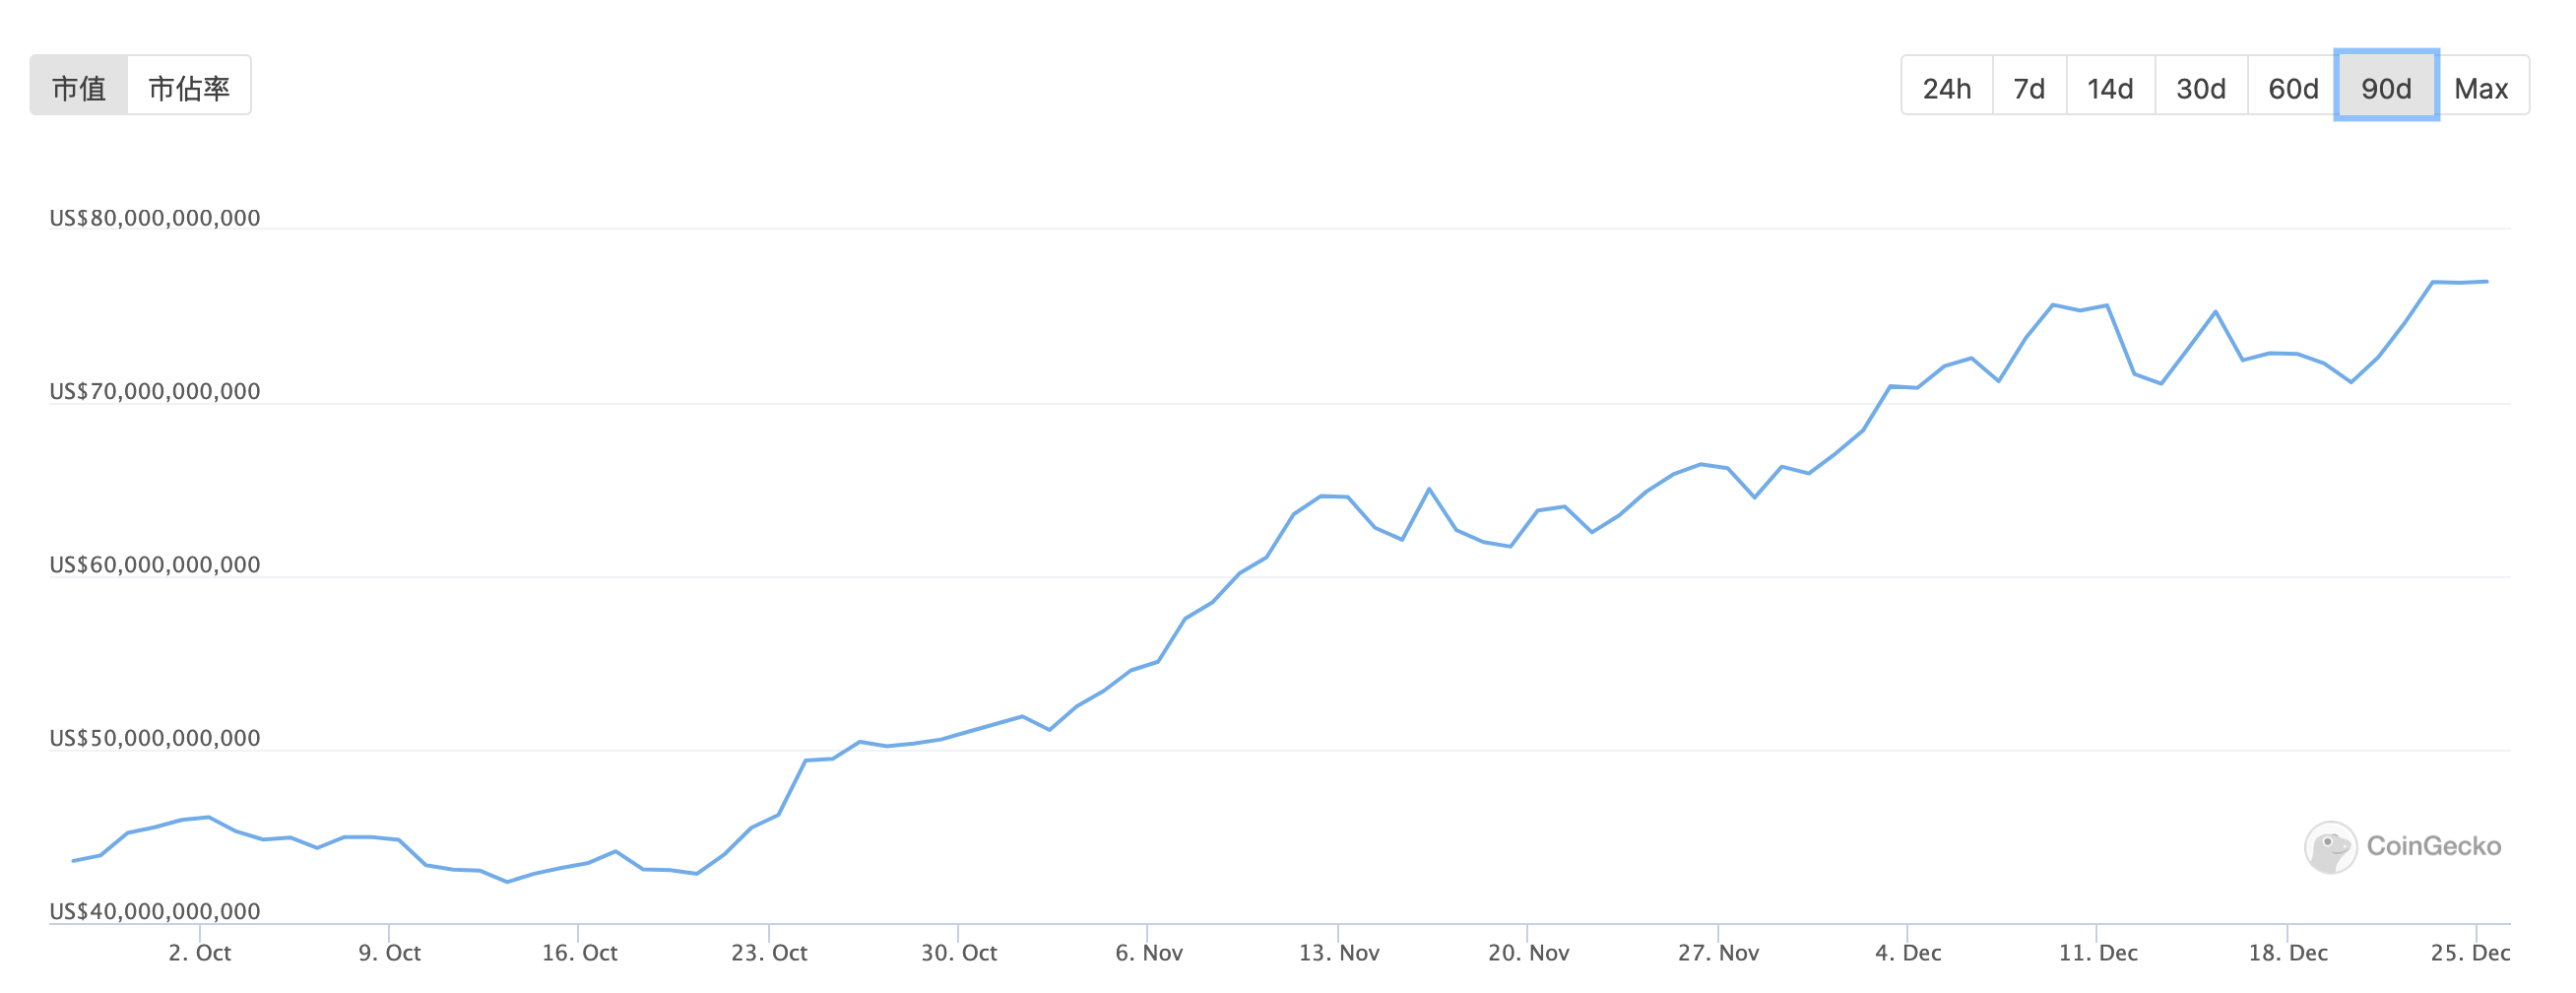This screenshot has width=2576, height=993.
Task: Click the CoinGecko watermark text
Action: 2433,846
